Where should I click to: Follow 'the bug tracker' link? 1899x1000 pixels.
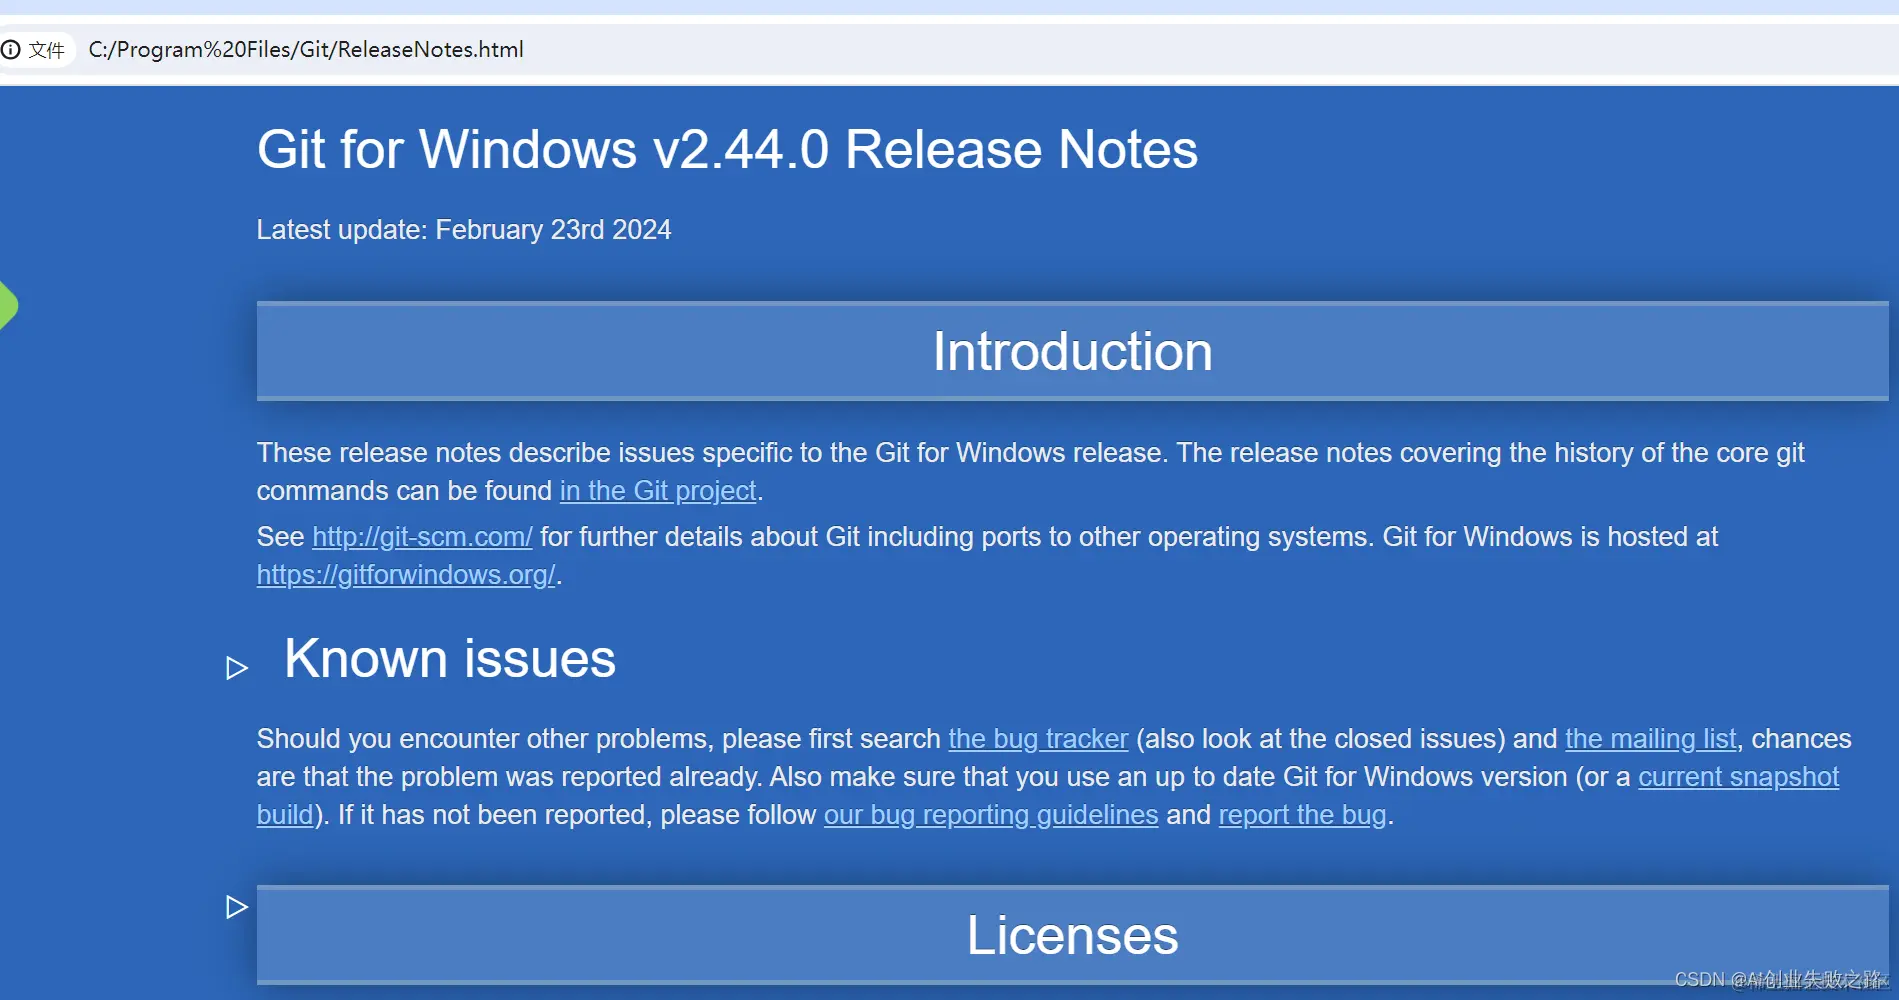(x=1038, y=739)
